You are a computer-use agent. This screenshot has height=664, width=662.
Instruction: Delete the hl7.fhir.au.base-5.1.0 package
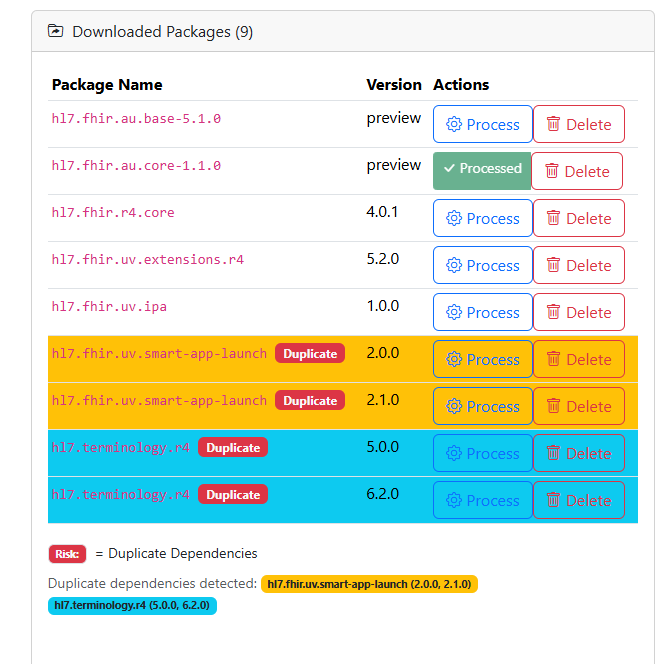point(579,124)
